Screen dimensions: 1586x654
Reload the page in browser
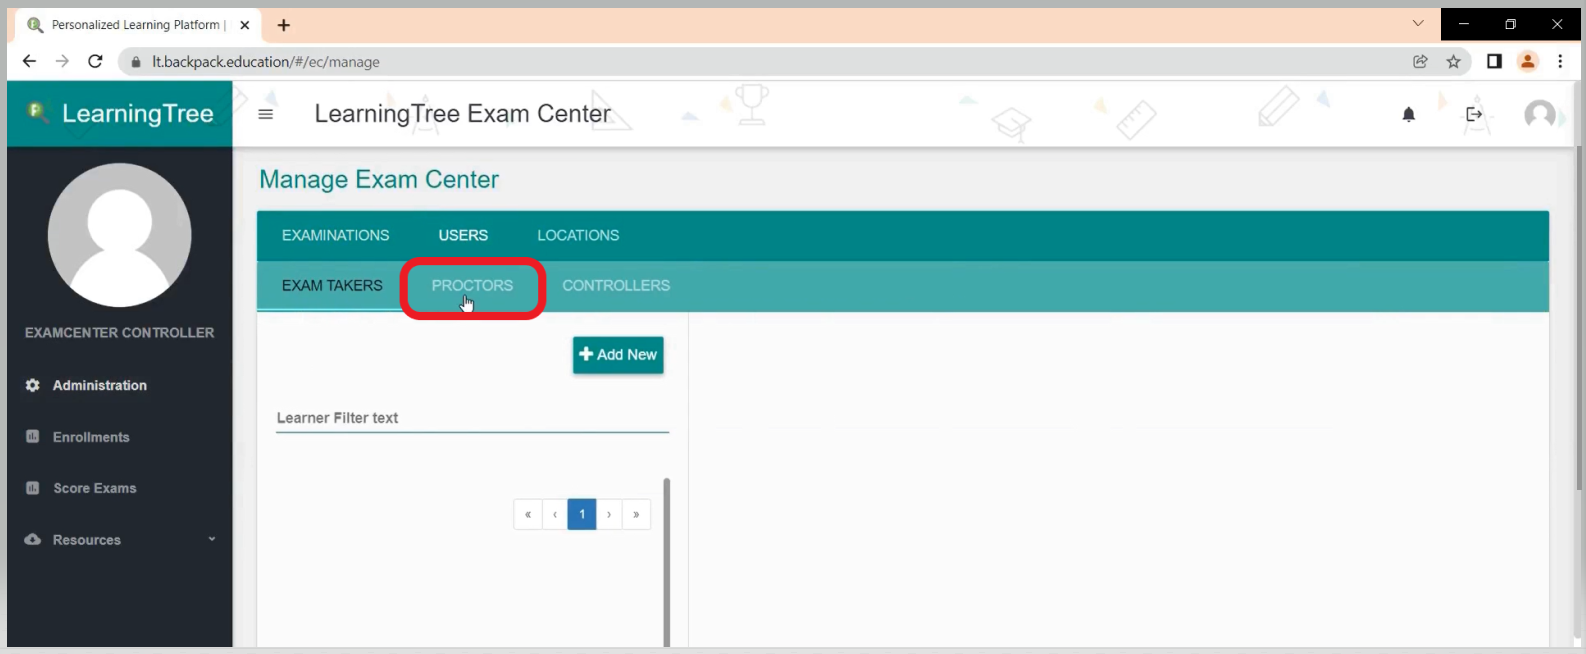[95, 62]
